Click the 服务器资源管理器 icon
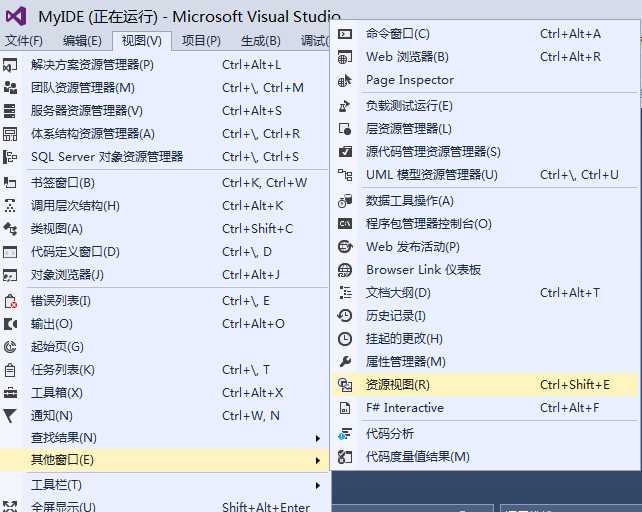This screenshot has width=642, height=512. (x=10, y=111)
